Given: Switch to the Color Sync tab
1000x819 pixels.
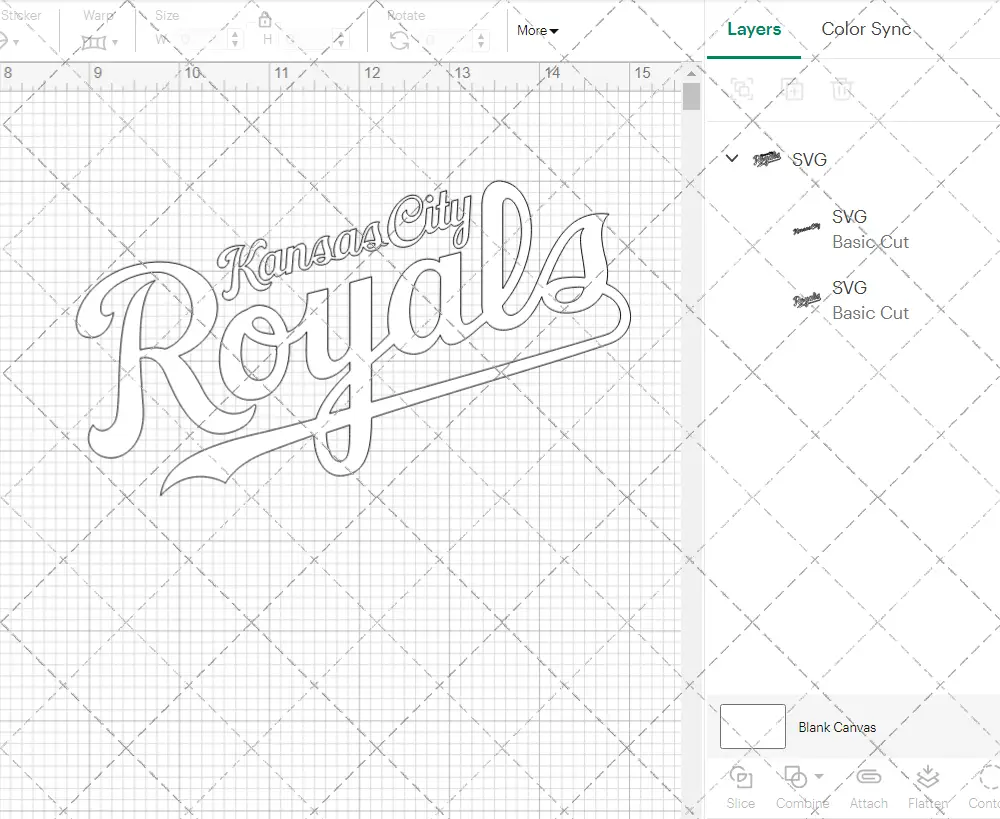Looking at the screenshot, I should (x=866, y=29).
